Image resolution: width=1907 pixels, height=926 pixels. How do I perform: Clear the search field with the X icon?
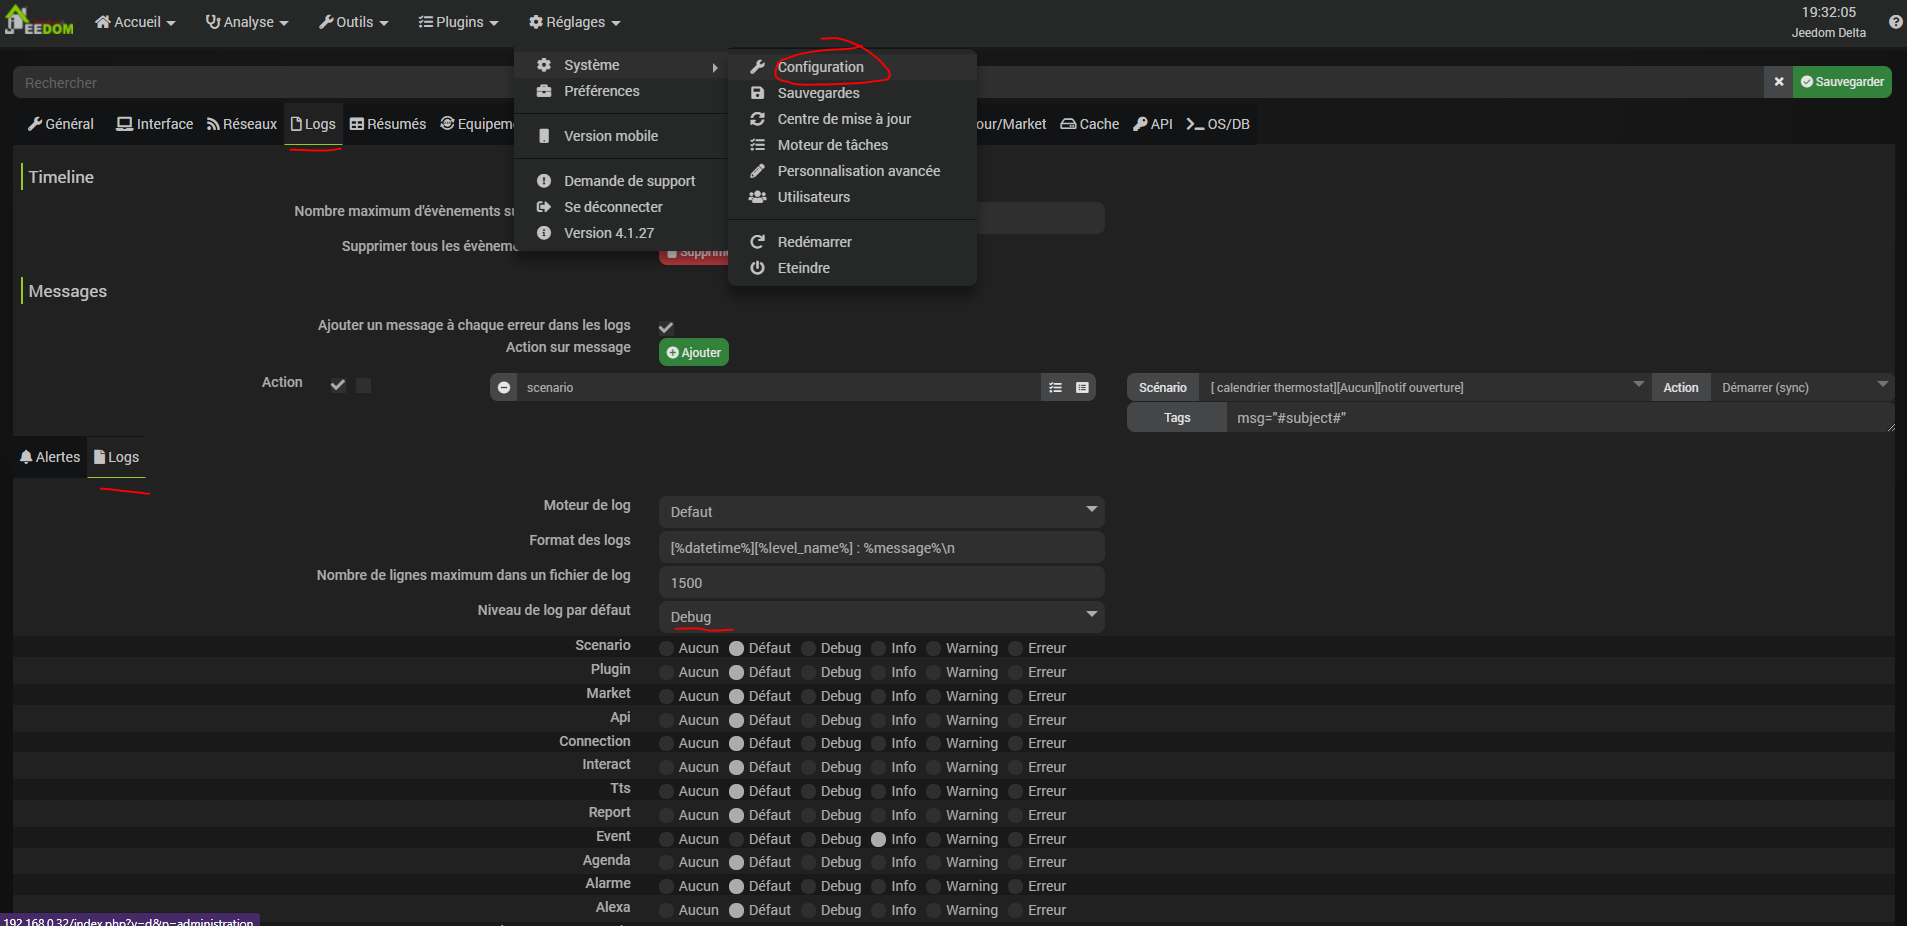click(x=1778, y=82)
